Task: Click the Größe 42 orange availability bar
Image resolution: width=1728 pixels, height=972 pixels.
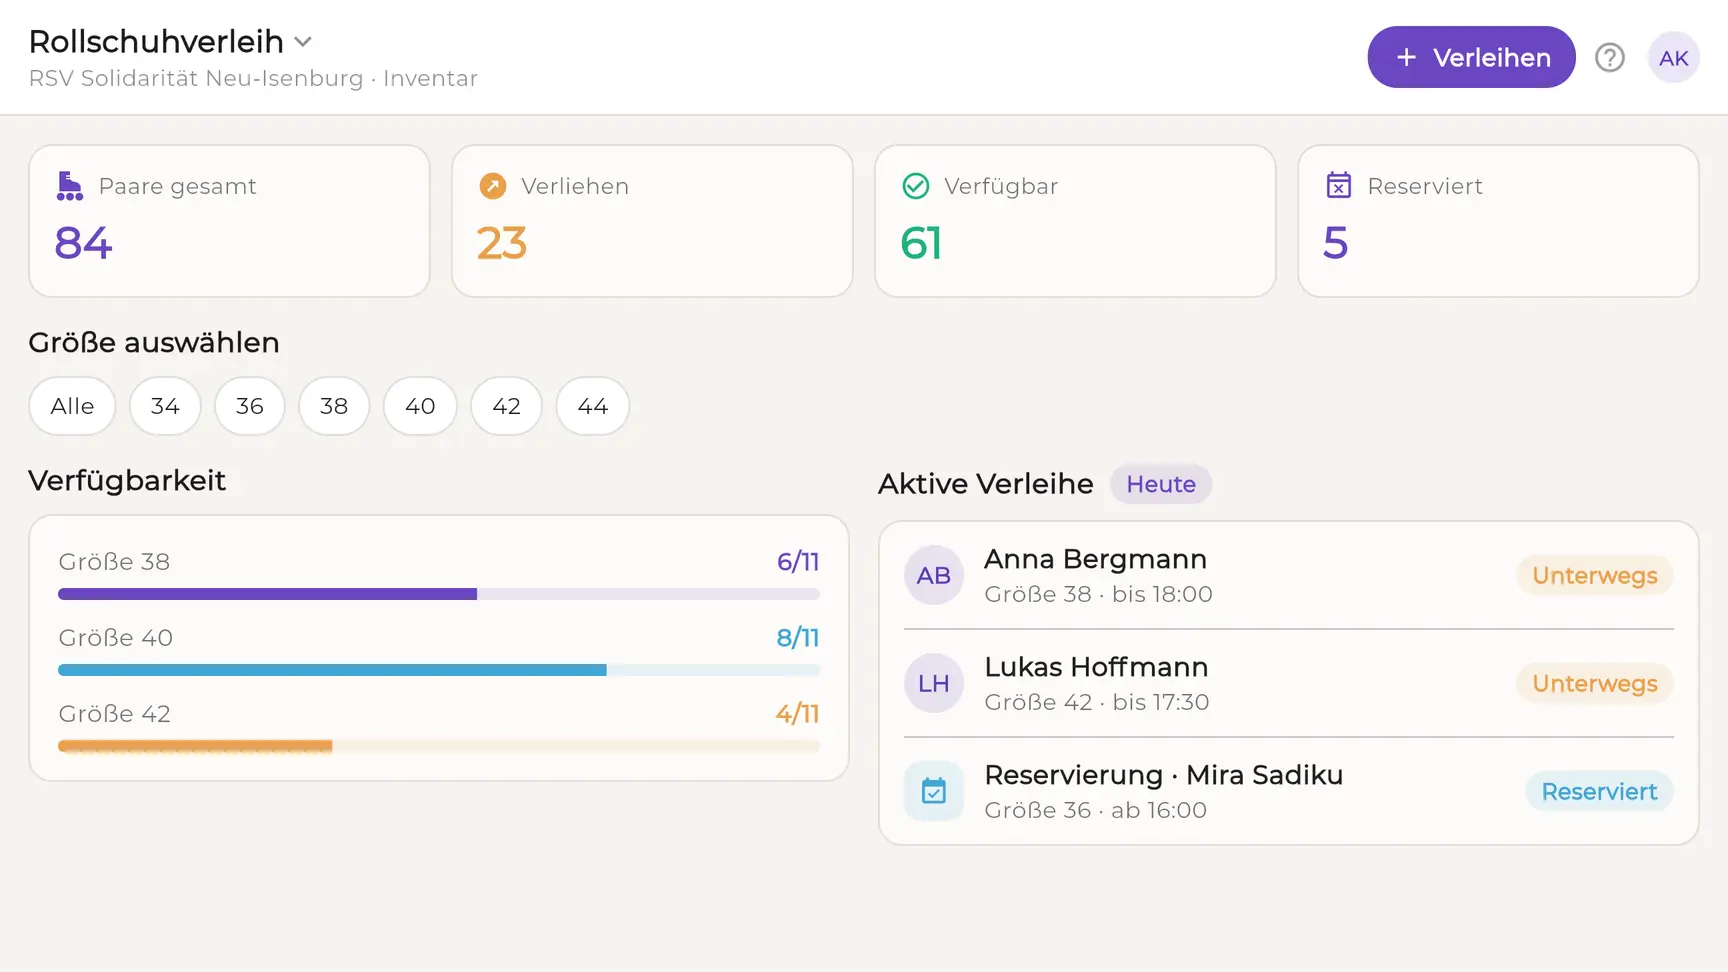Action: [439, 746]
